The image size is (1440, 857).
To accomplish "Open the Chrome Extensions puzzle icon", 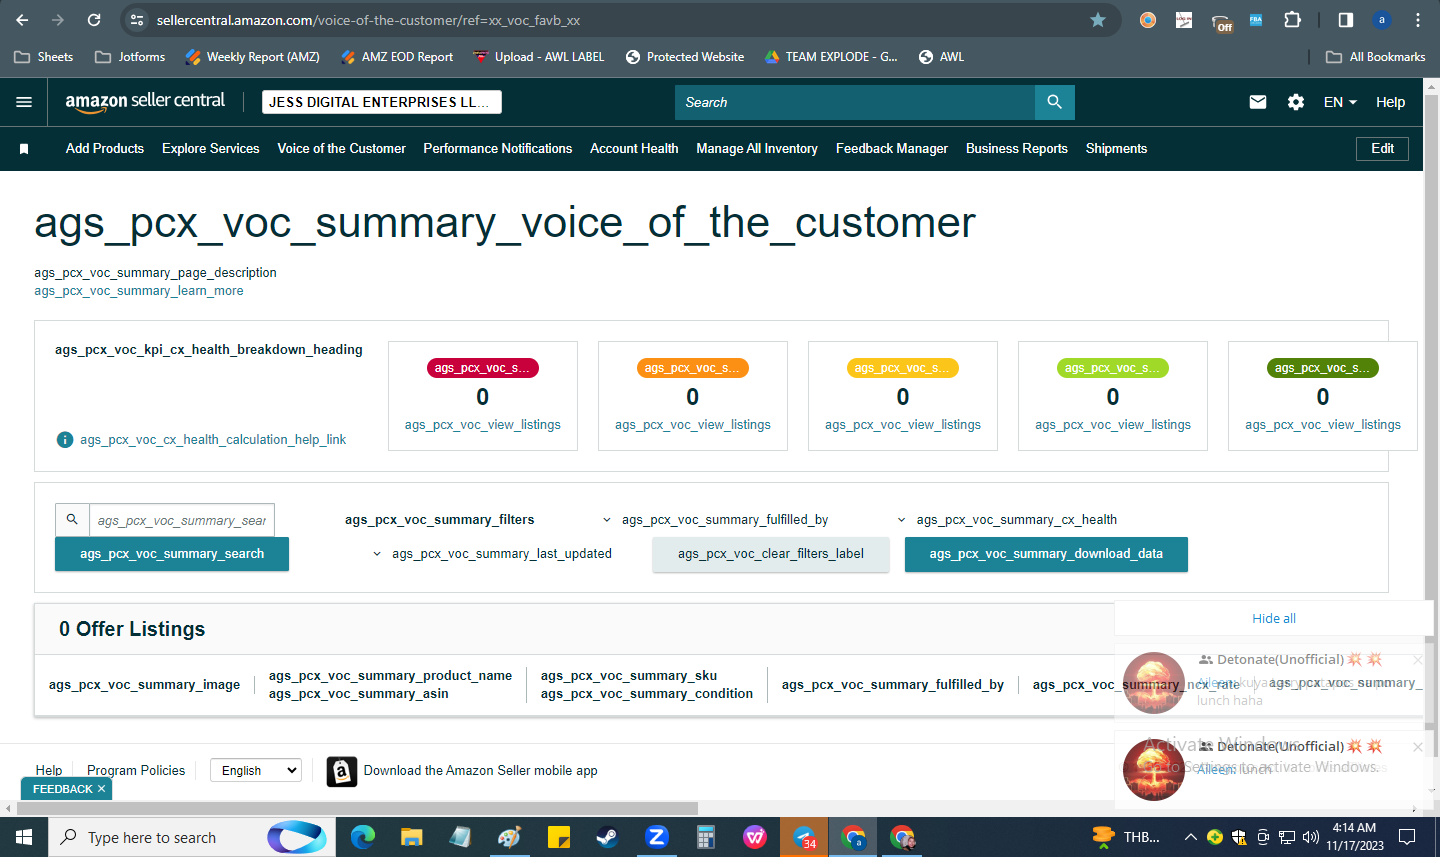I will [1292, 20].
